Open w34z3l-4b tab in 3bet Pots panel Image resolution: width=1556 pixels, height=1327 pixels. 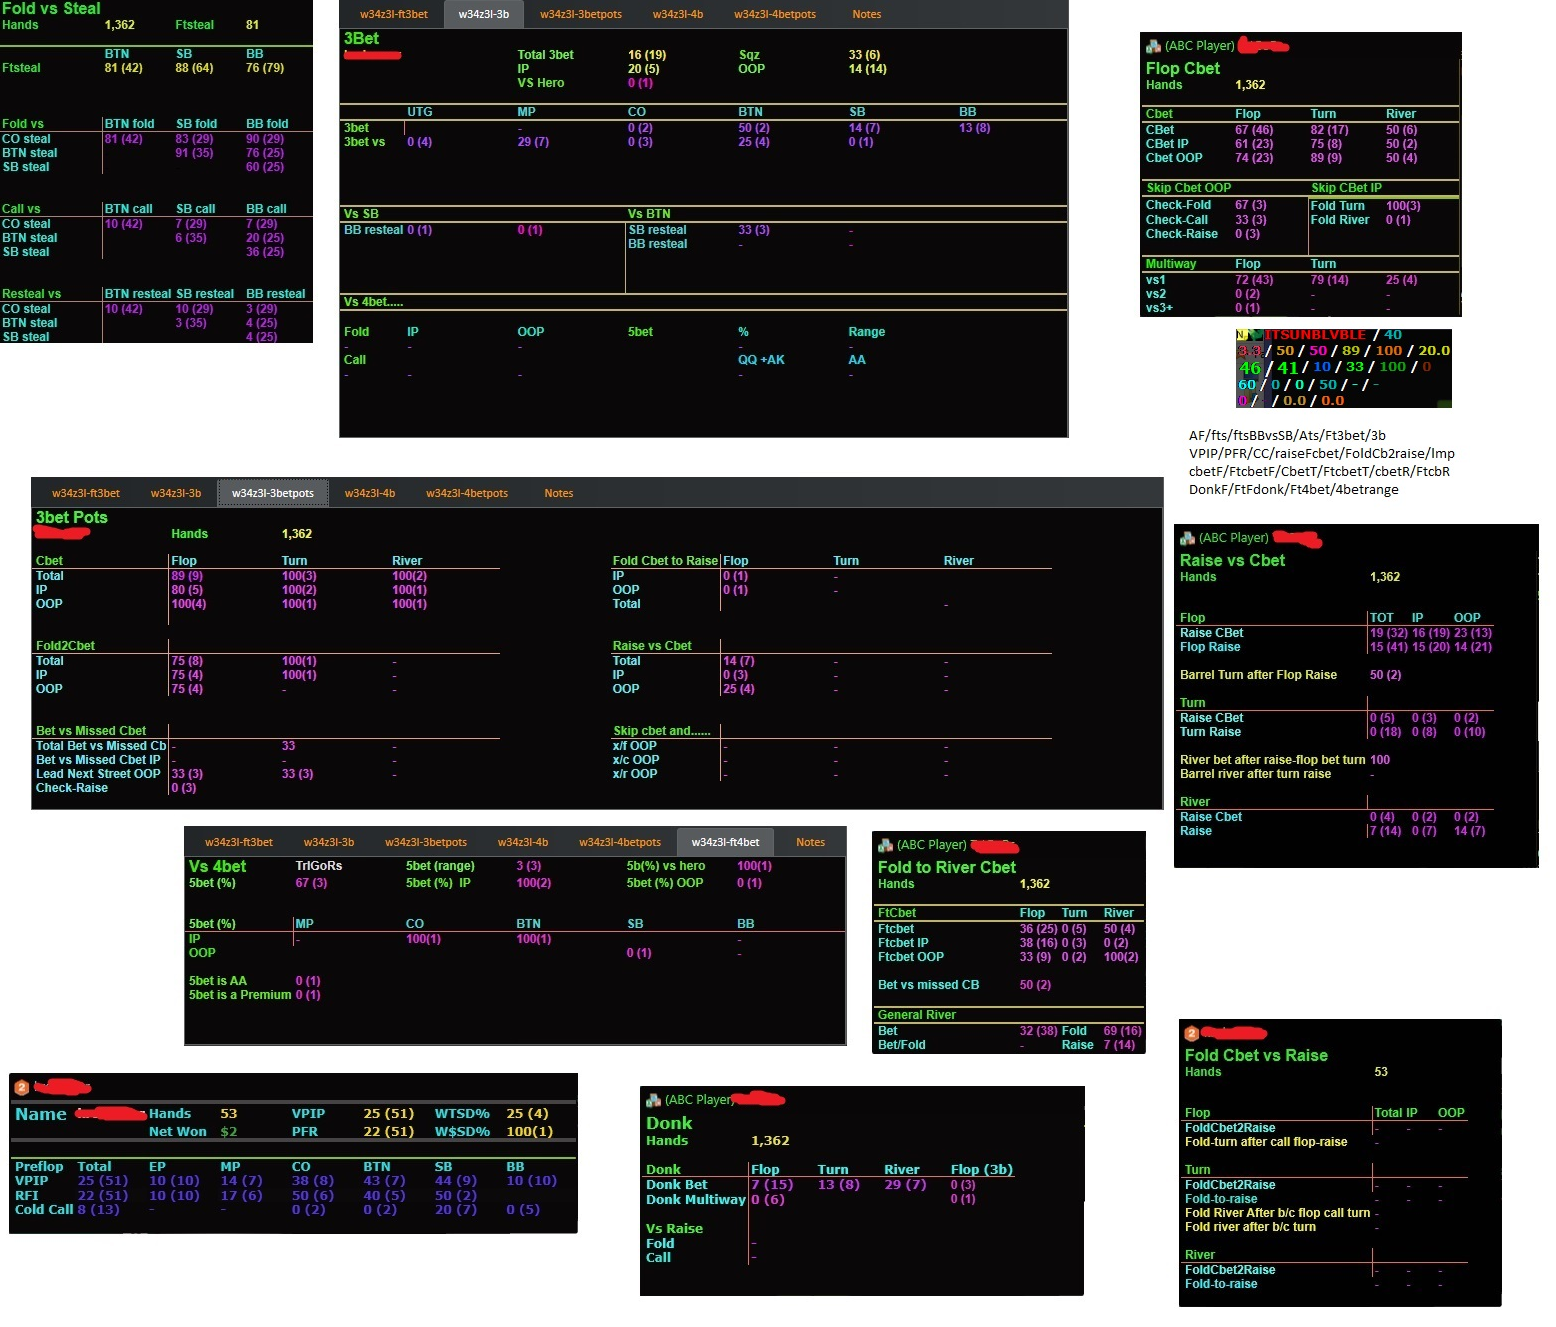coord(370,493)
